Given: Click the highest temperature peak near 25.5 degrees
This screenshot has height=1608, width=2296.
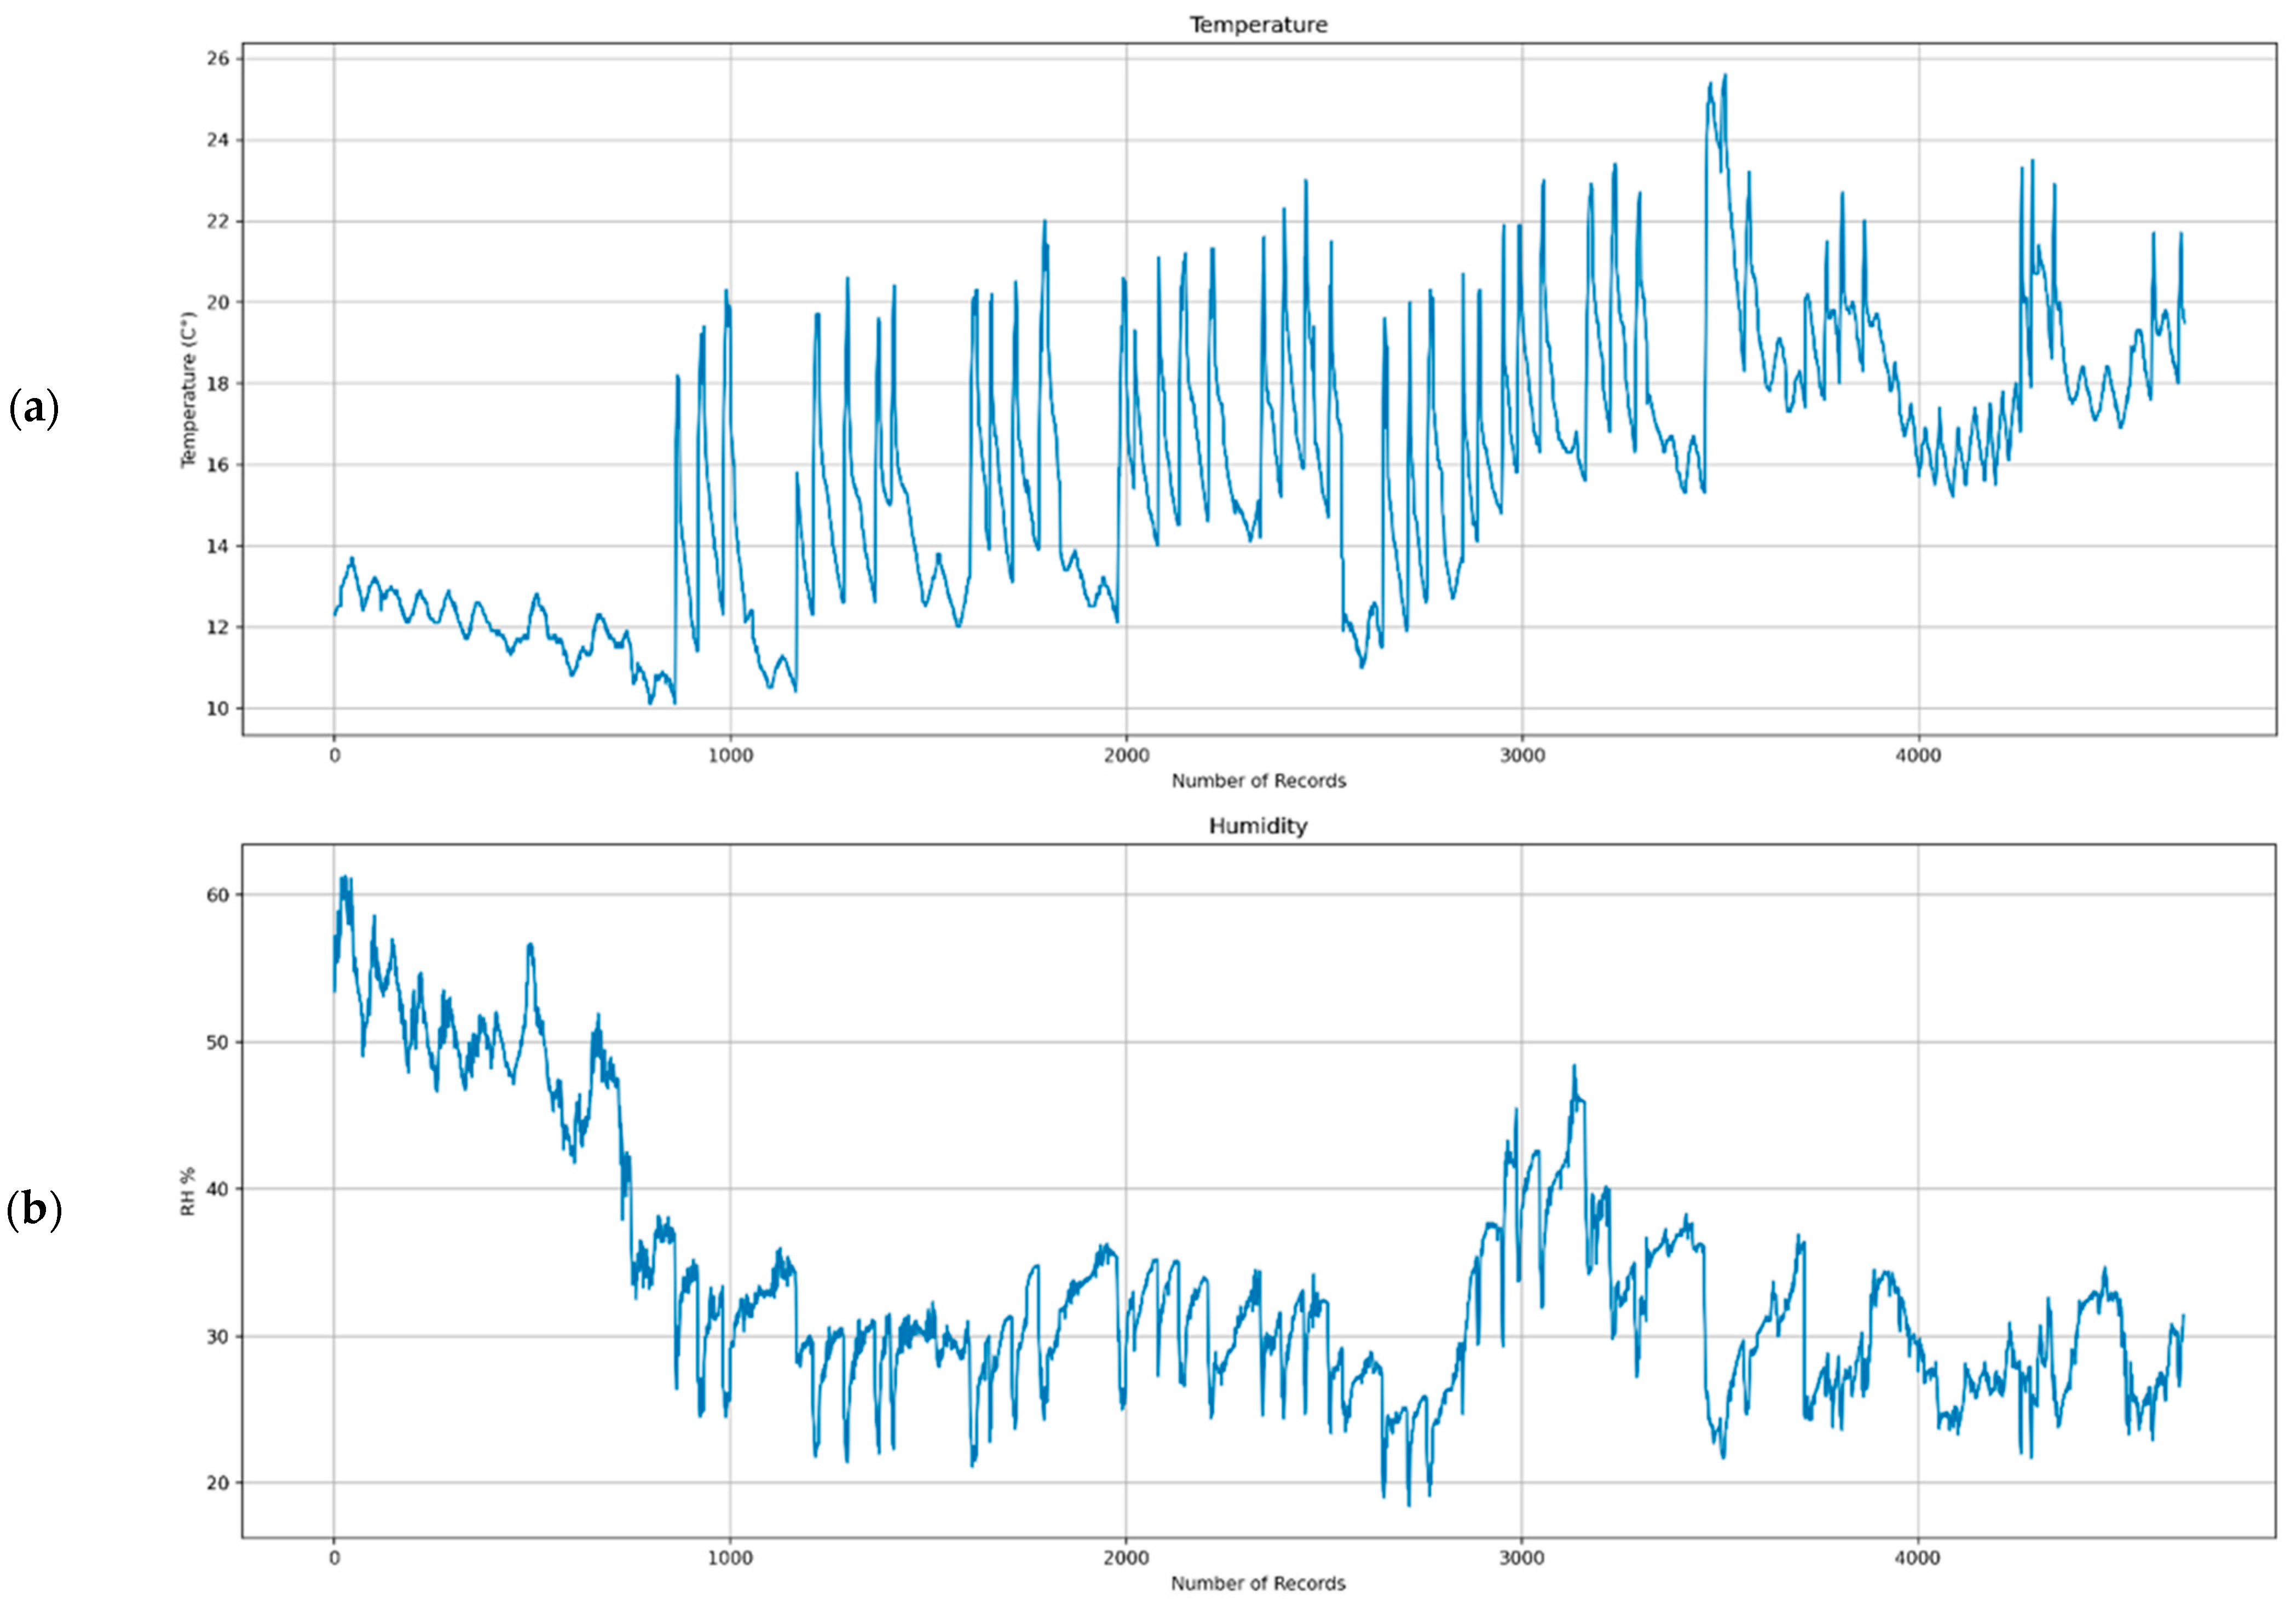Looking at the screenshot, I should [1724, 77].
